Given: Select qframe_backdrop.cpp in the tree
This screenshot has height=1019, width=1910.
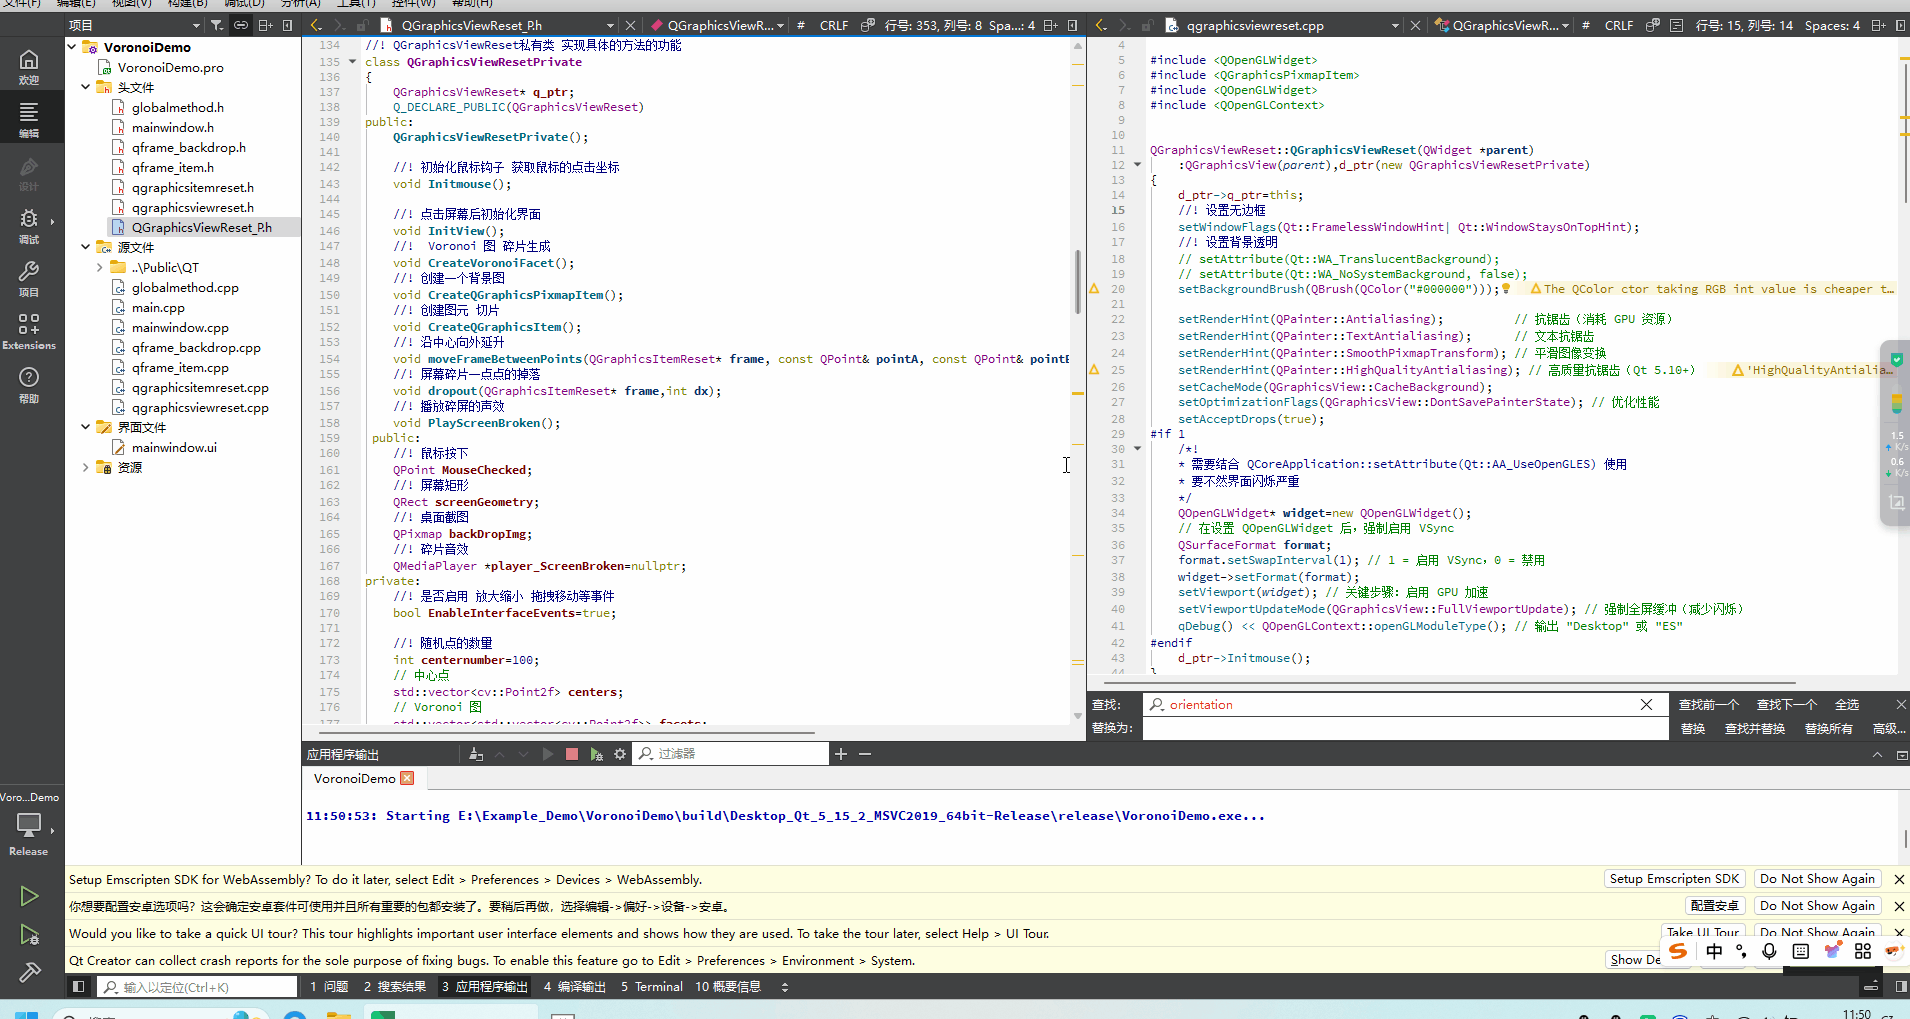Looking at the screenshot, I should [196, 347].
